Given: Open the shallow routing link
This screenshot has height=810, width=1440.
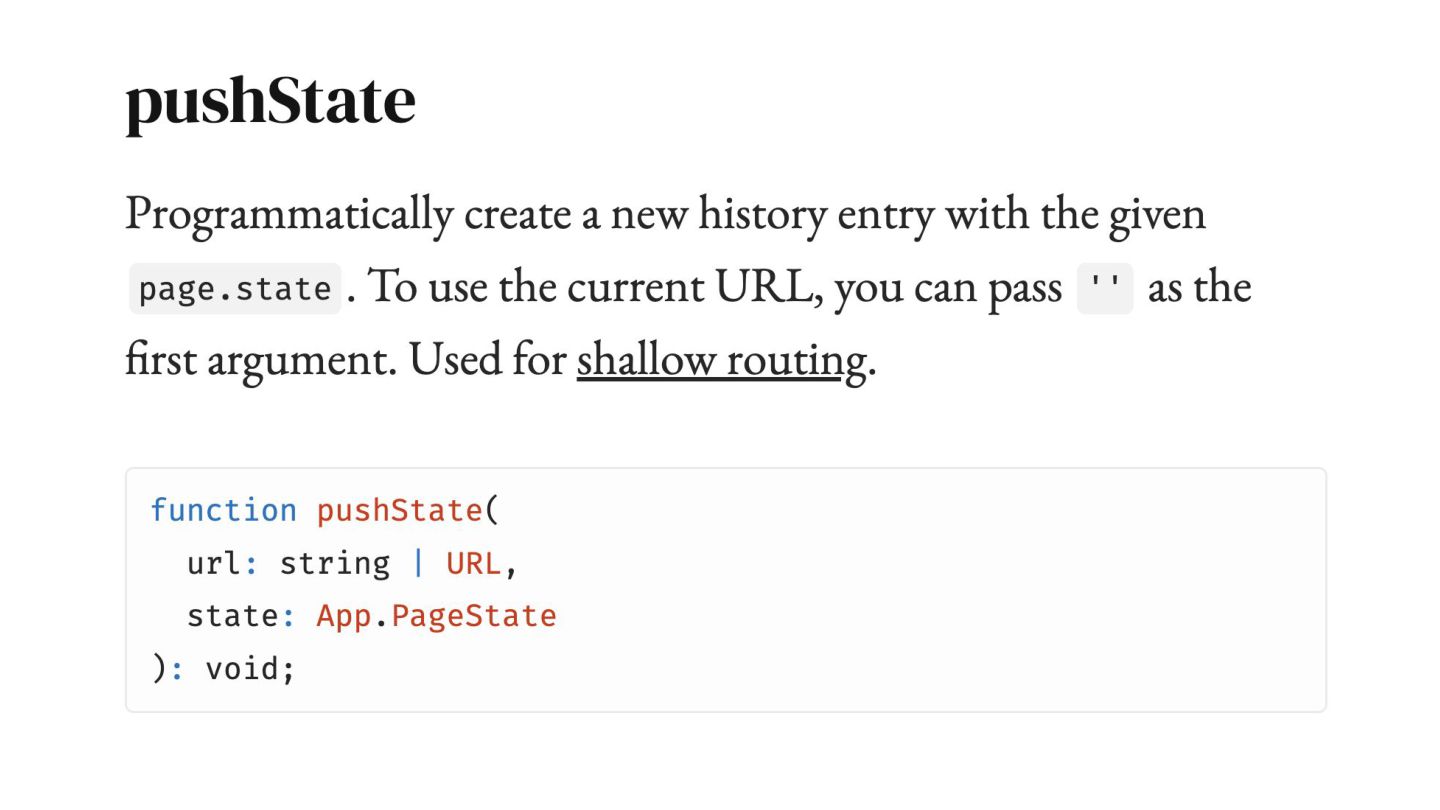Looking at the screenshot, I should [x=720, y=361].
